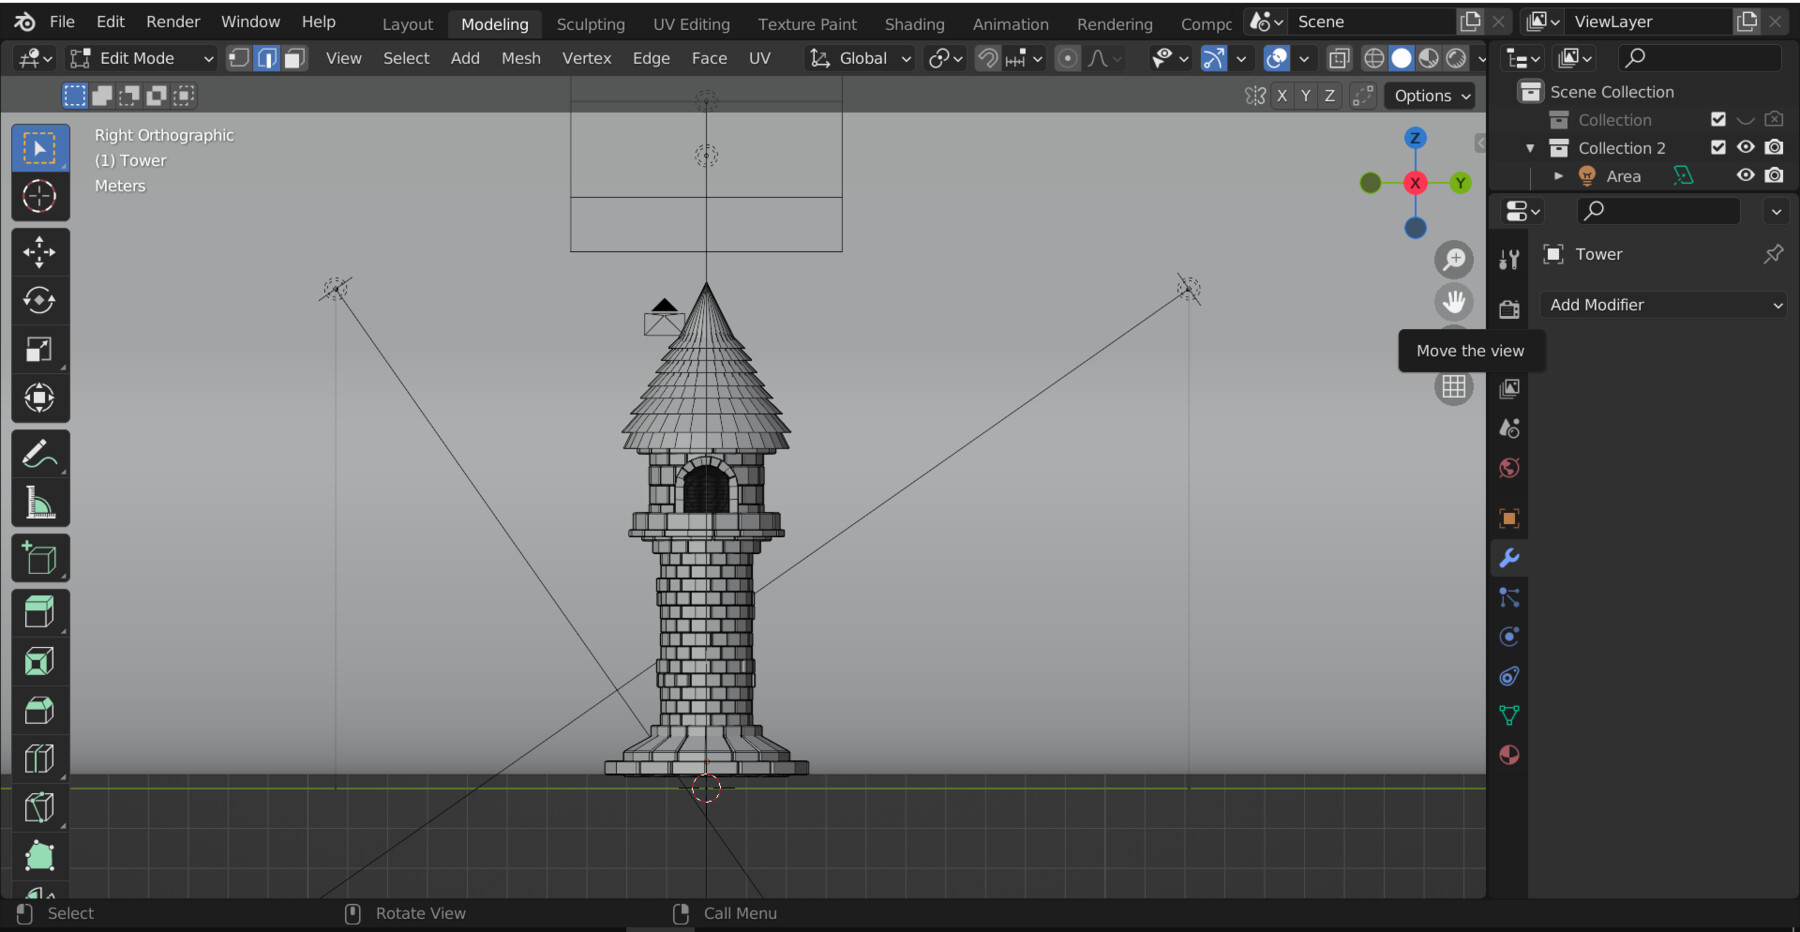Select the Rotate tool
The width and height of the screenshot is (1800, 932).
pos(40,300)
